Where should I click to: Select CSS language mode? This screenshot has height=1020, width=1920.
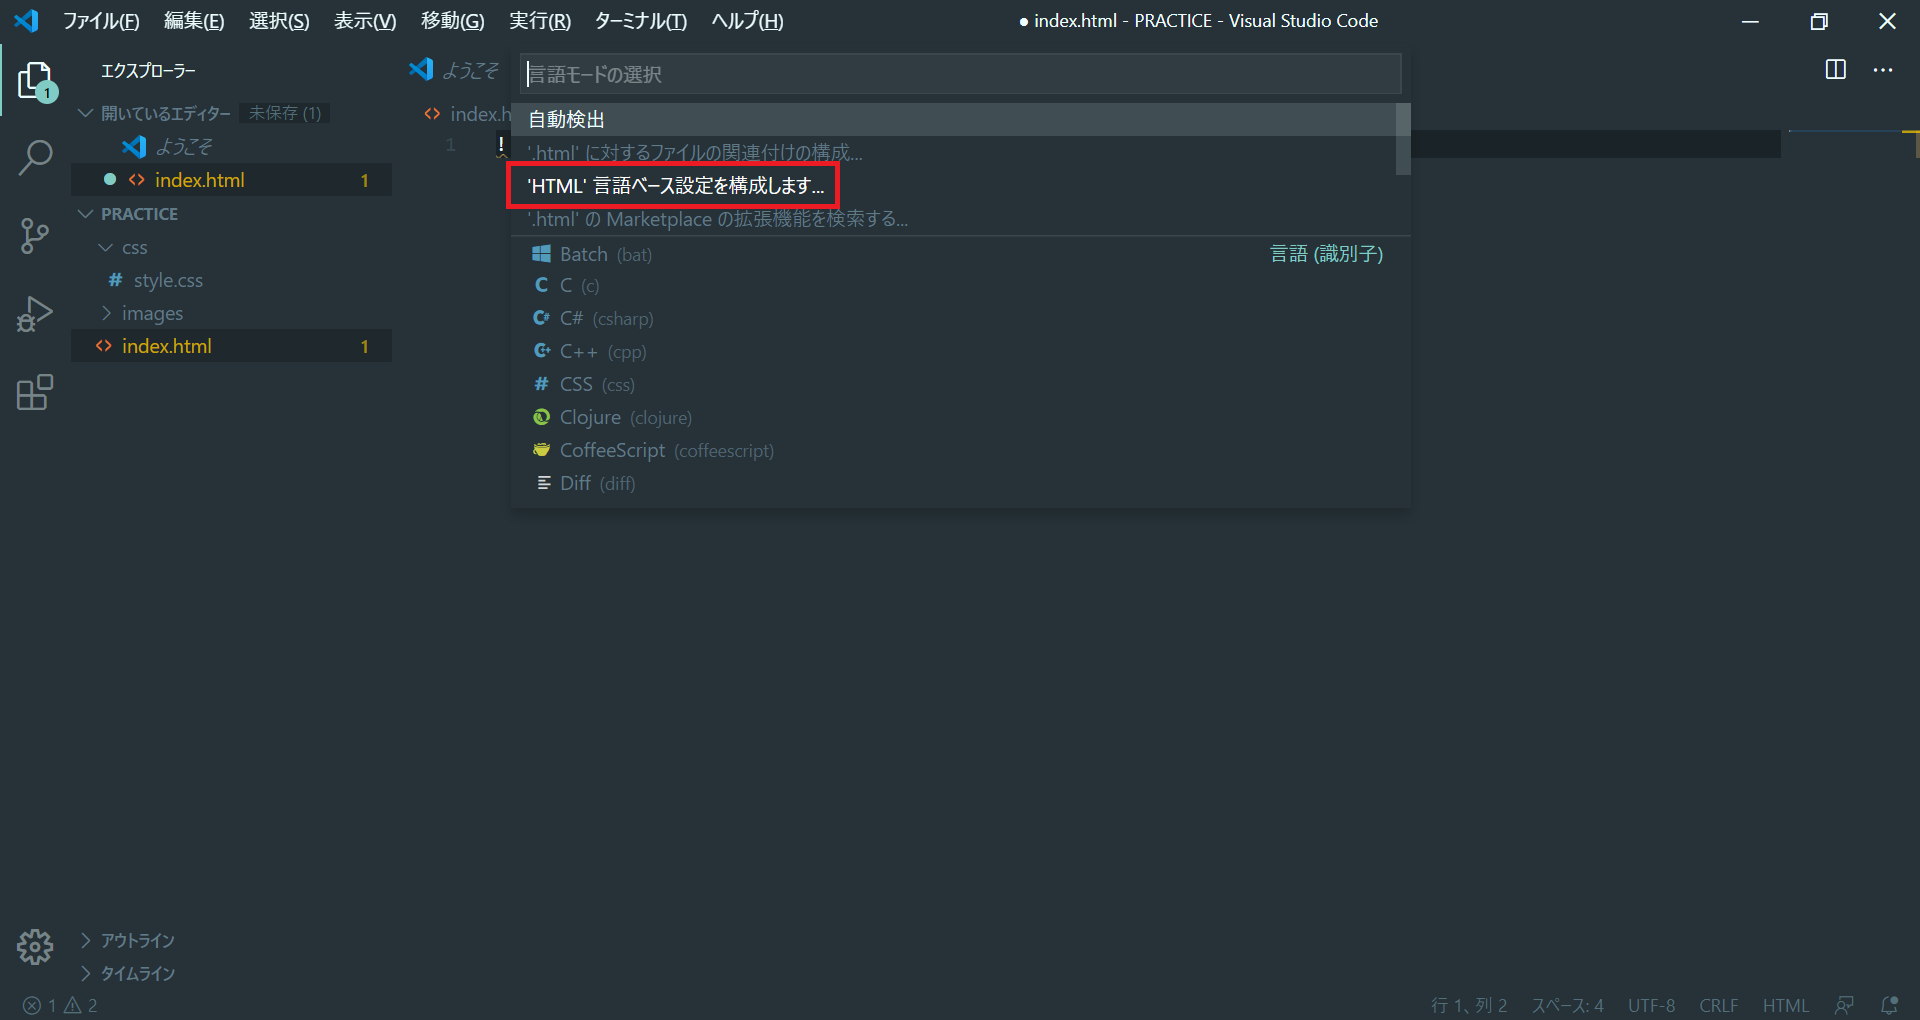[960, 385]
